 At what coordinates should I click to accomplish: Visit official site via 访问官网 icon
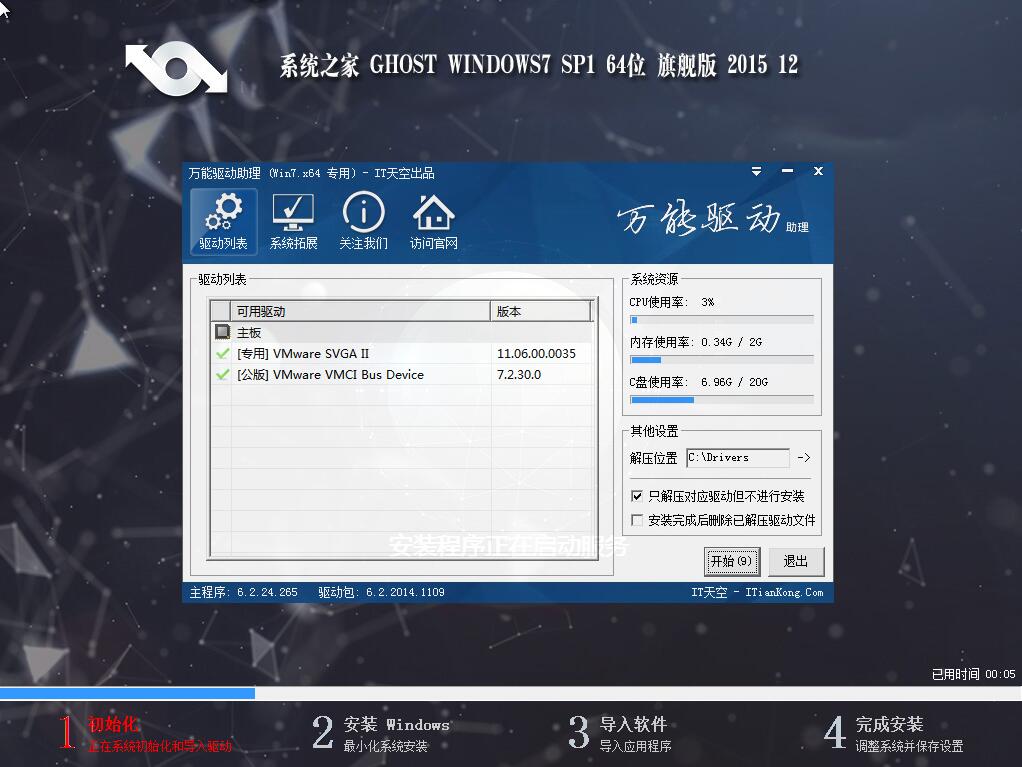(x=433, y=222)
